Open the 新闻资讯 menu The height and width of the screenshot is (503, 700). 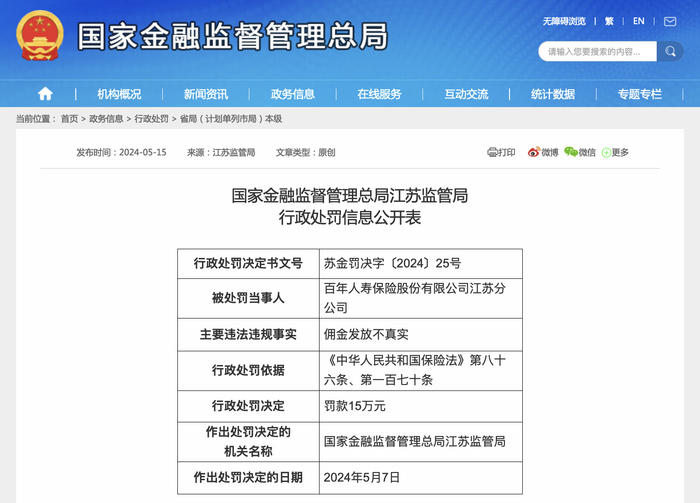click(x=206, y=94)
